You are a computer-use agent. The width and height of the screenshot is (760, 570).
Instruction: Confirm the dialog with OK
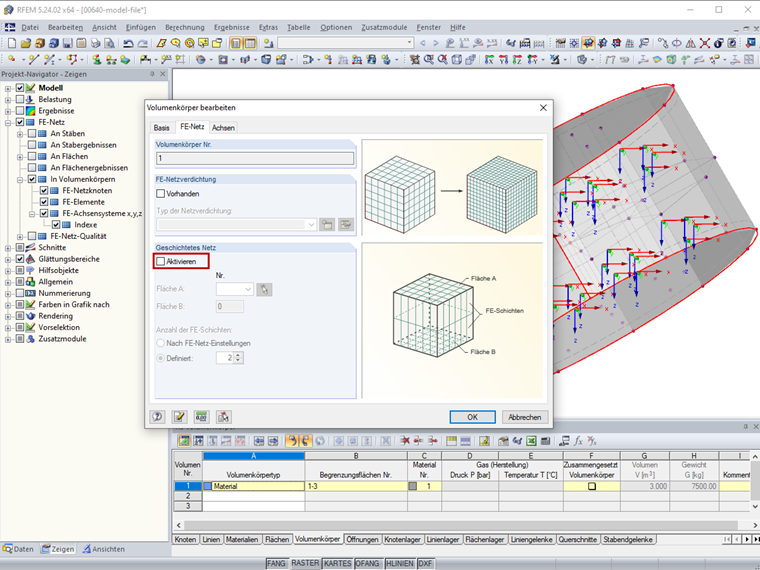click(x=472, y=417)
